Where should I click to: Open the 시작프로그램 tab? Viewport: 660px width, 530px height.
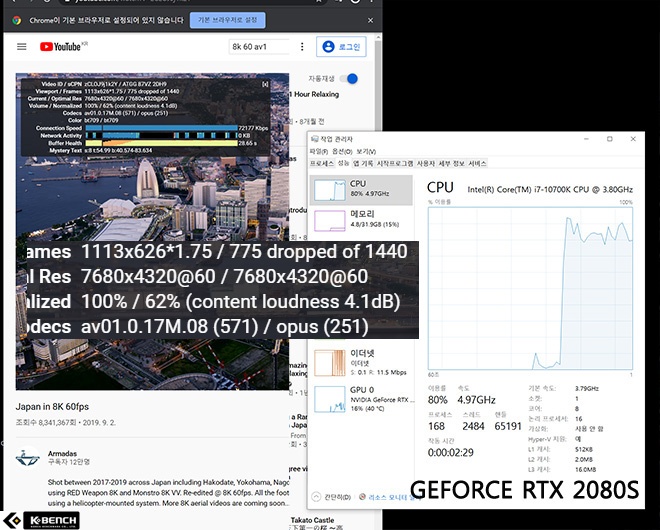click(395, 163)
